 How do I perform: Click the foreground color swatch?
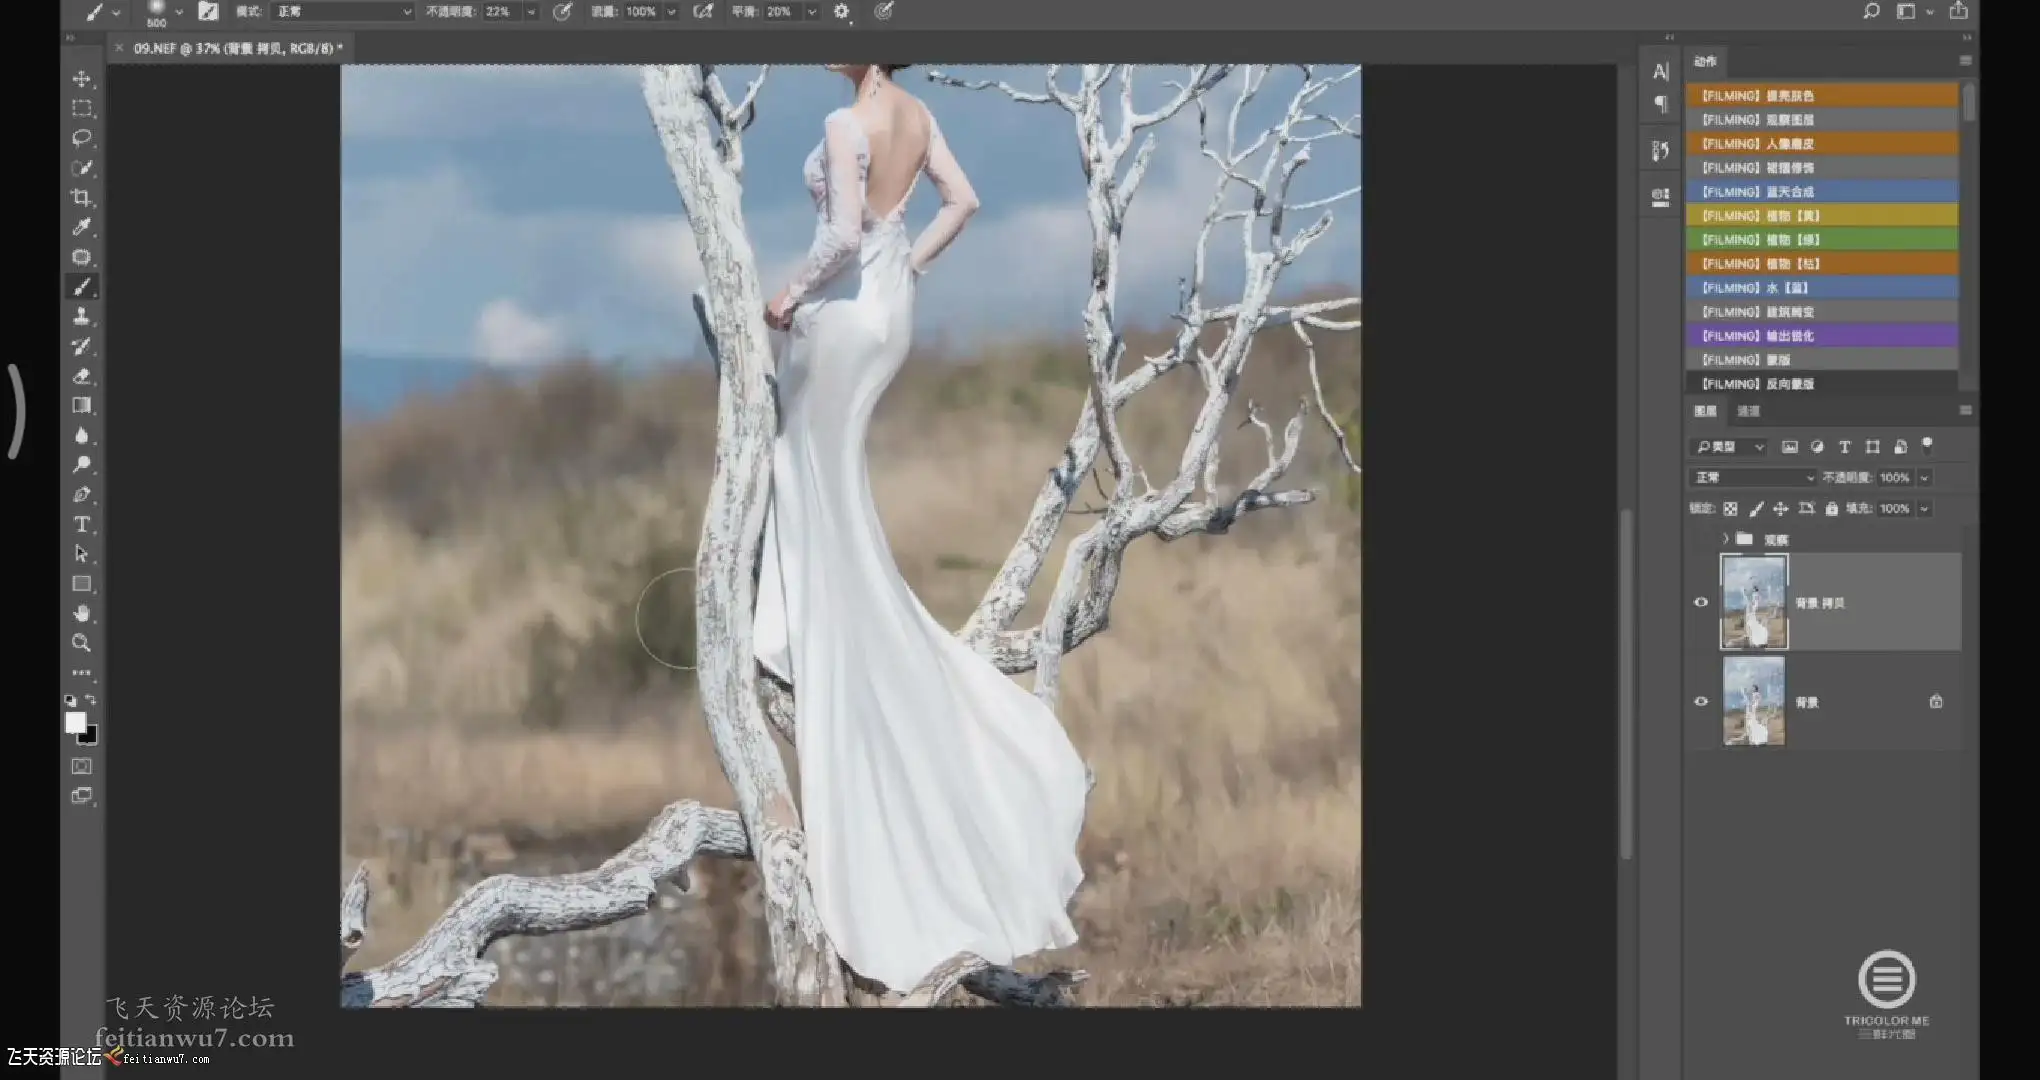75,722
